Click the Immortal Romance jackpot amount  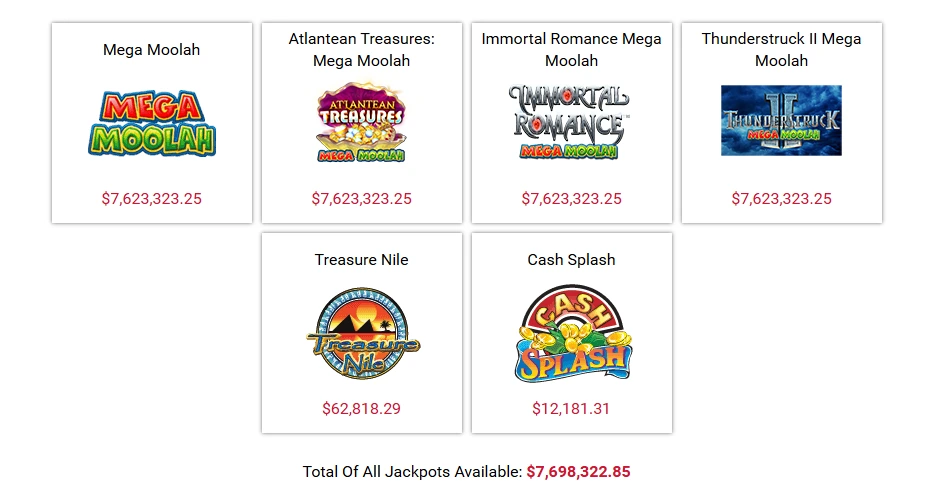[x=571, y=198]
